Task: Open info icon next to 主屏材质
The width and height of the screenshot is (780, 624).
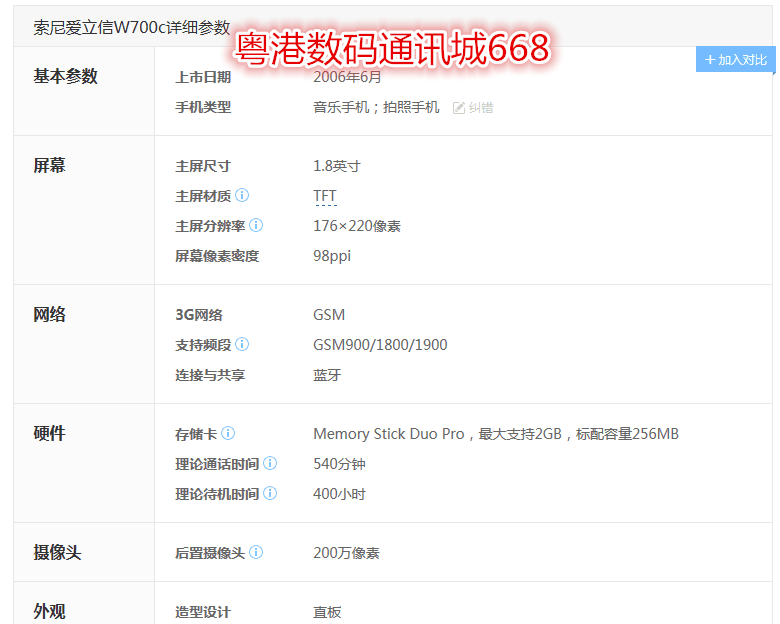Action: click(242, 195)
